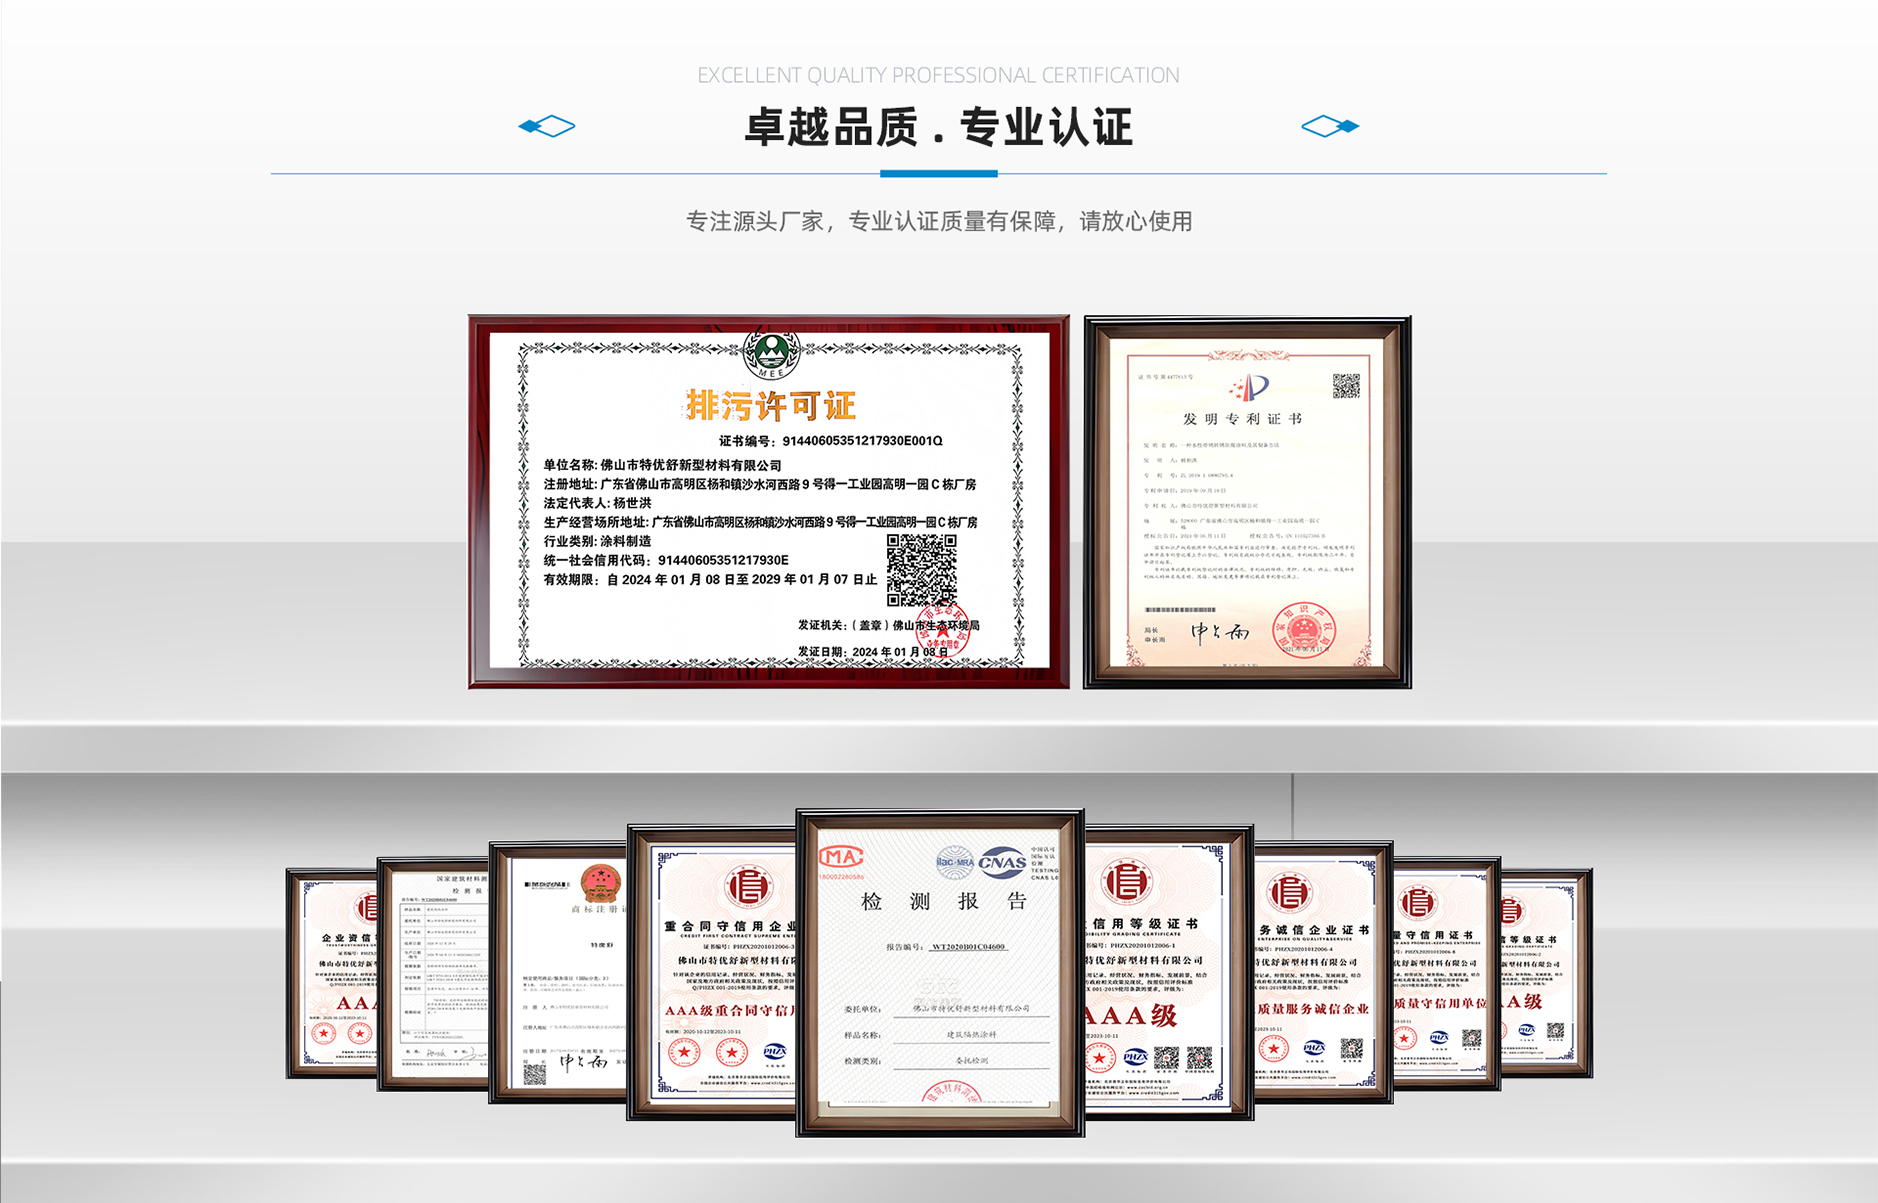Click the CNAS logo on the 检测报告
1878x1203 pixels.
[1002, 862]
